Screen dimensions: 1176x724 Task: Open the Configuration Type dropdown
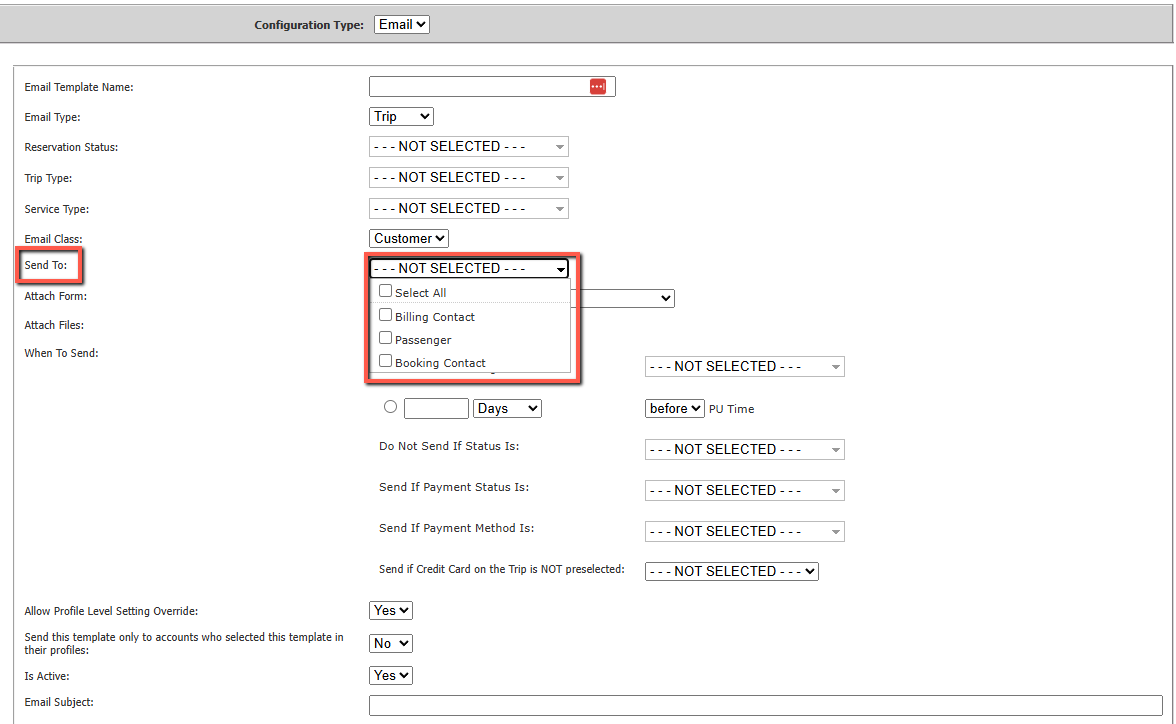401,25
